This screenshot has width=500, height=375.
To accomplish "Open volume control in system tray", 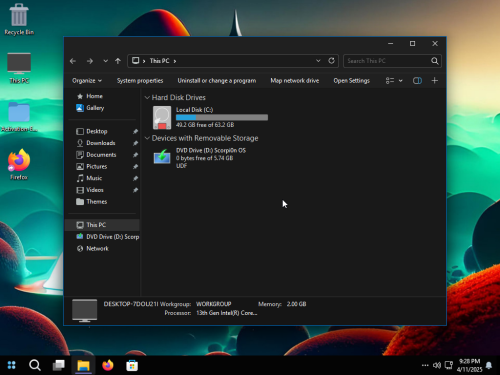I will [x=437, y=365].
